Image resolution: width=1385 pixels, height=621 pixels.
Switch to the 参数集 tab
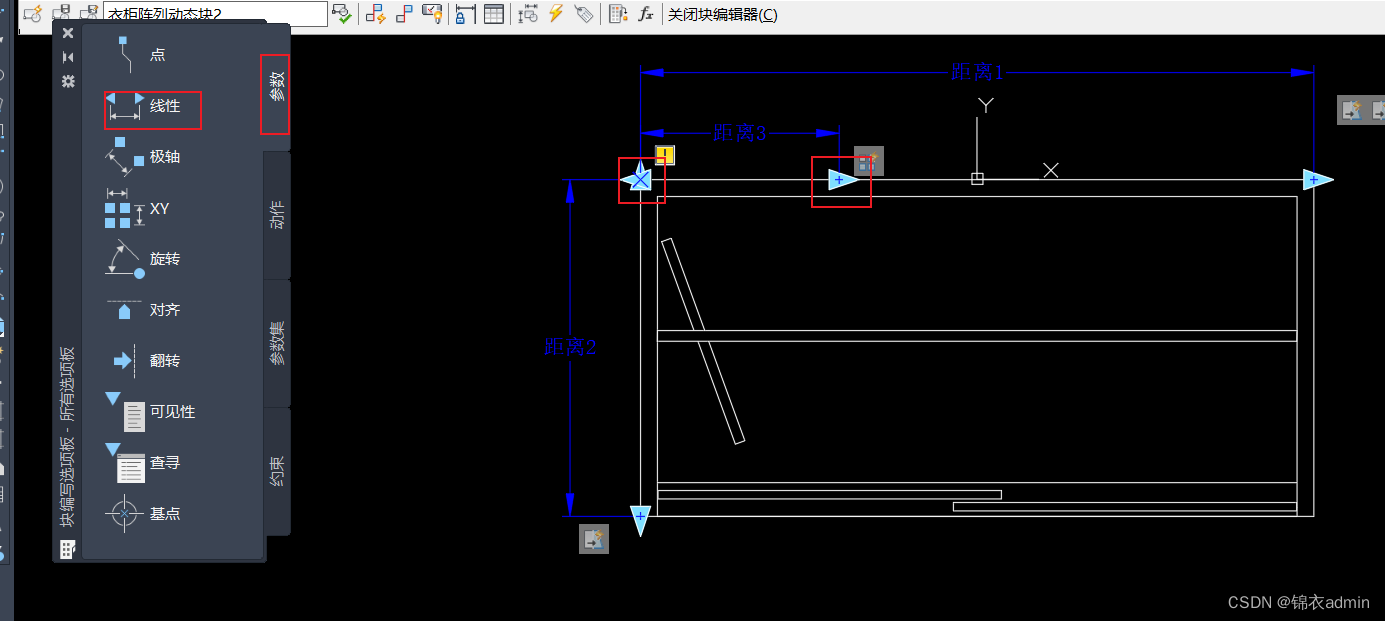tap(277, 343)
